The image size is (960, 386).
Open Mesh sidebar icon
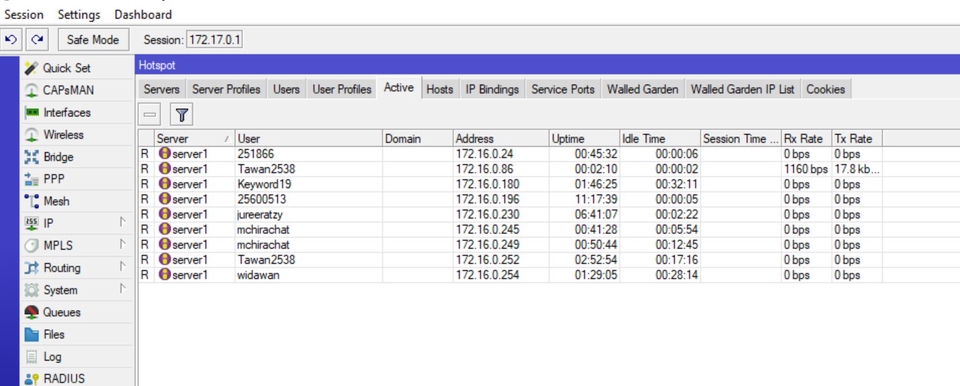(x=31, y=201)
